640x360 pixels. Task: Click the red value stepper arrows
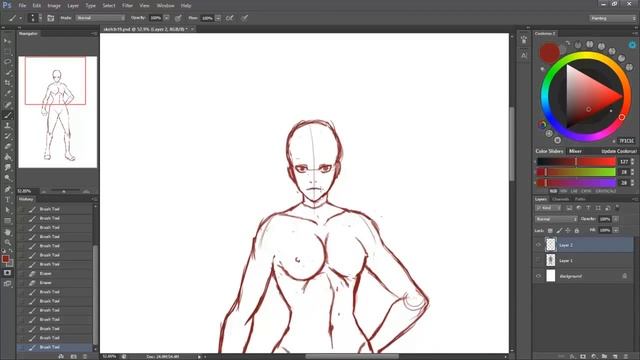633,162
